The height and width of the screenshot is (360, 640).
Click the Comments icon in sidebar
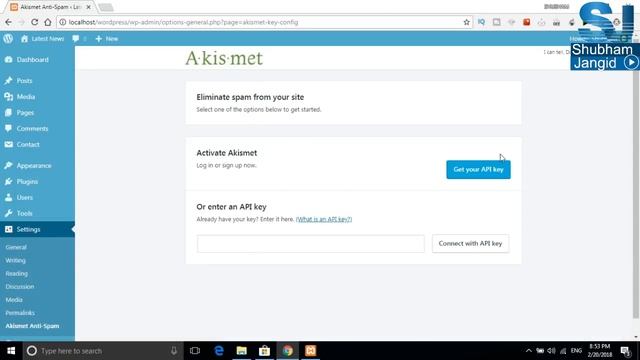coord(9,129)
